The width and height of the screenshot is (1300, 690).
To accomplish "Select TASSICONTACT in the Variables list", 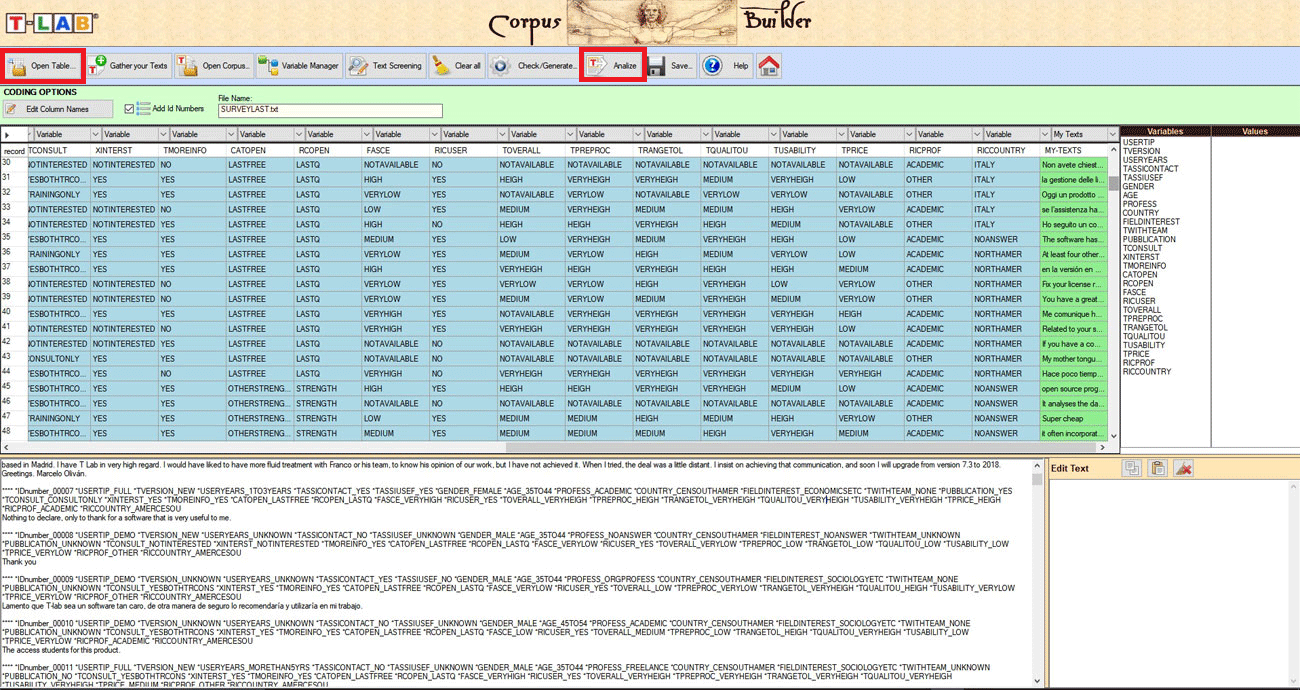I will [x=1151, y=169].
